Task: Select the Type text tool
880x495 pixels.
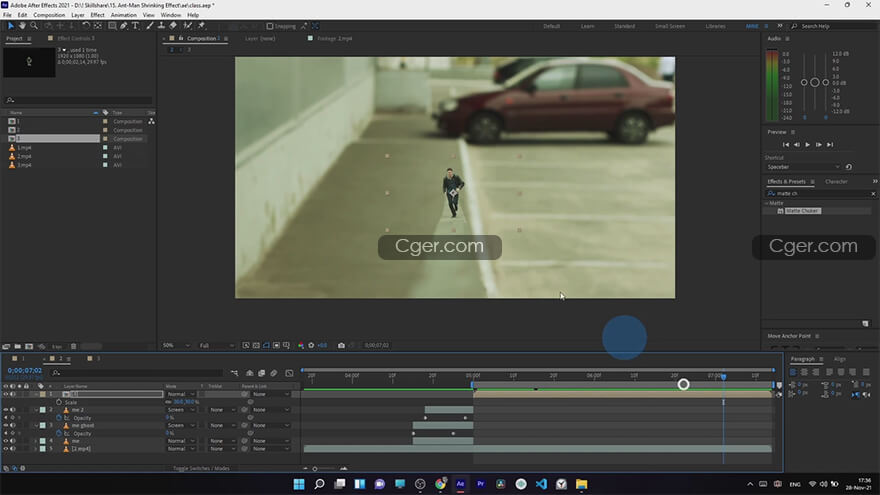Action: (x=135, y=26)
